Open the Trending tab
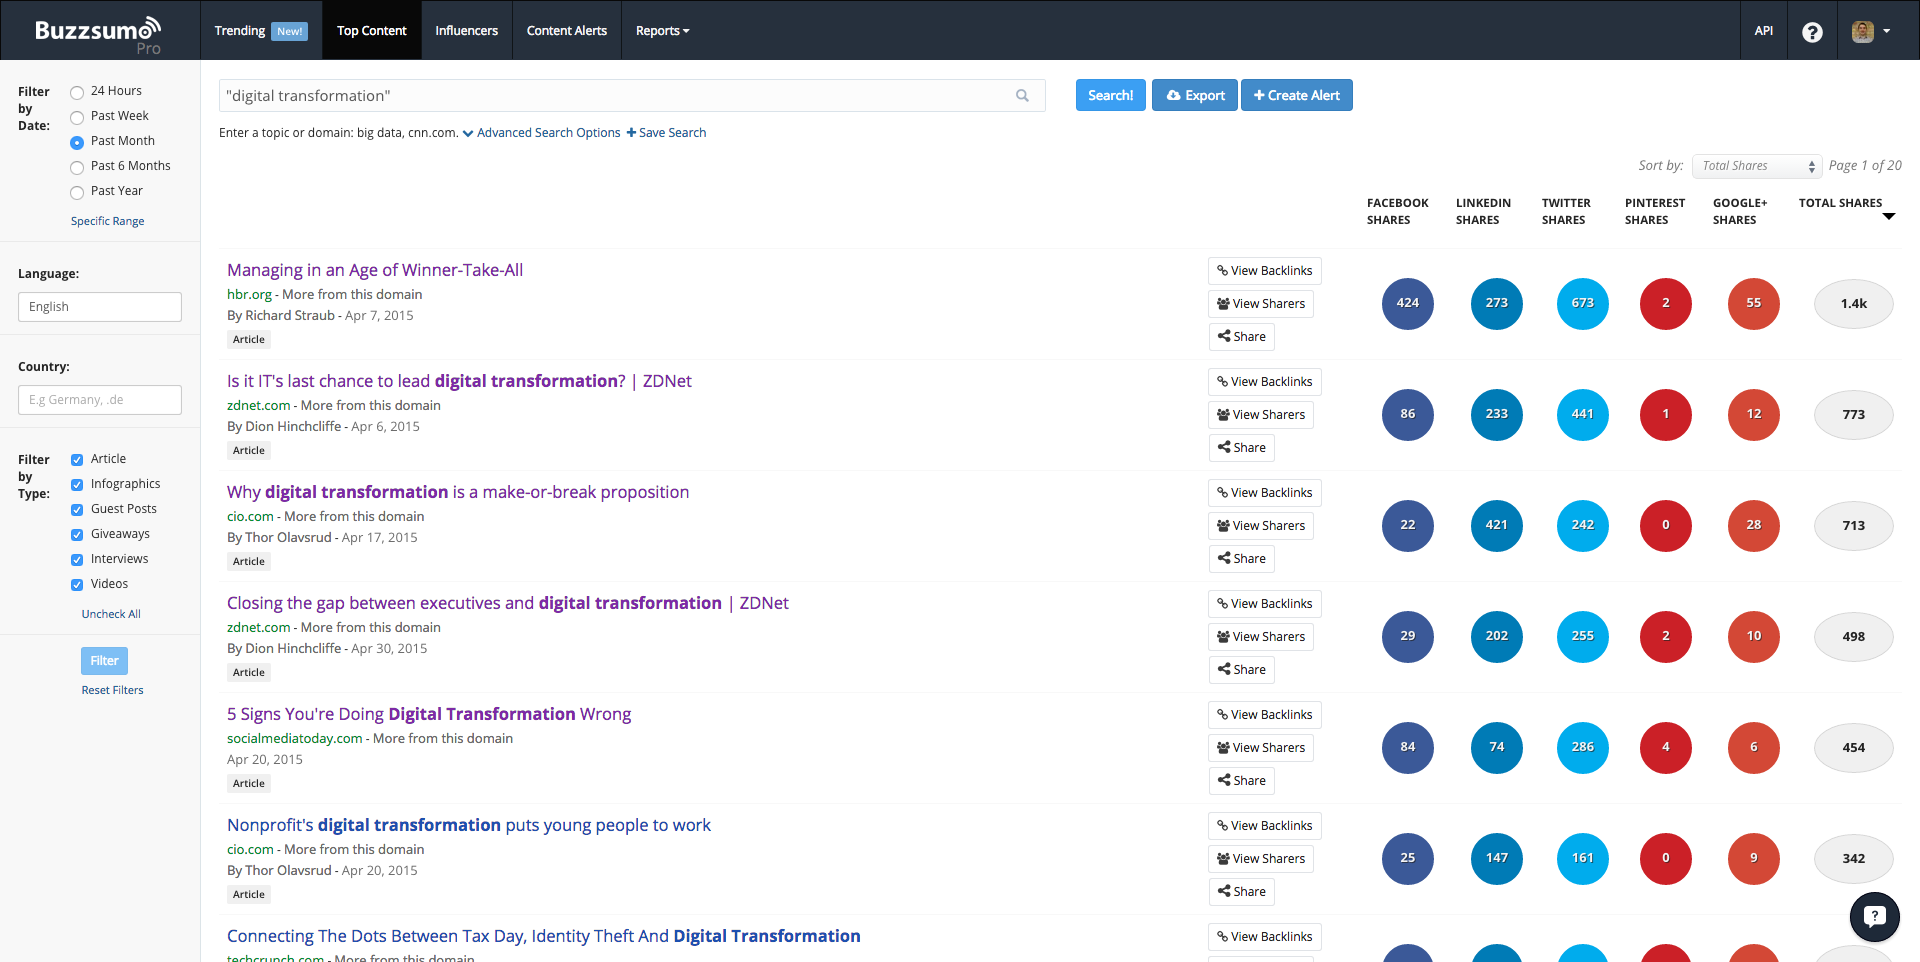The width and height of the screenshot is (1920, 962). point(260,31)
